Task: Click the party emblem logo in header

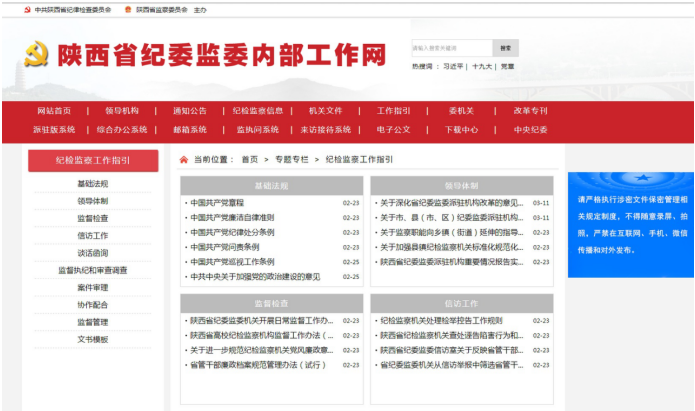Action: tap(37, 54)
